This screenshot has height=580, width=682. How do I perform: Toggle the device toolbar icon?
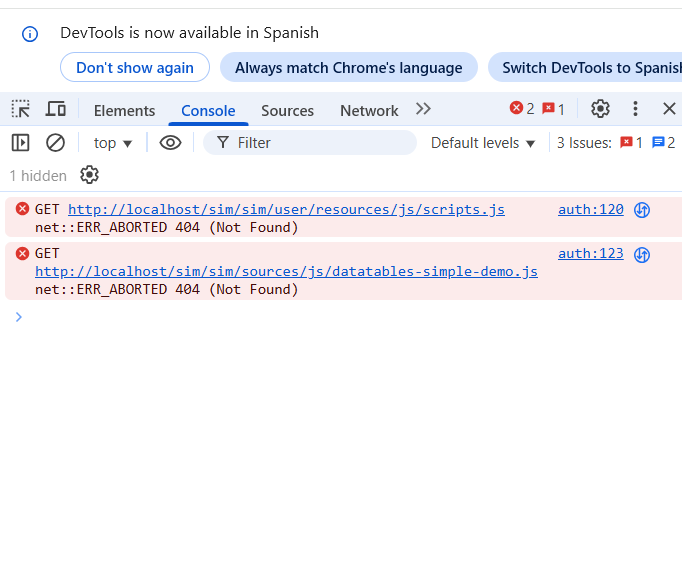tap(55, 109)
